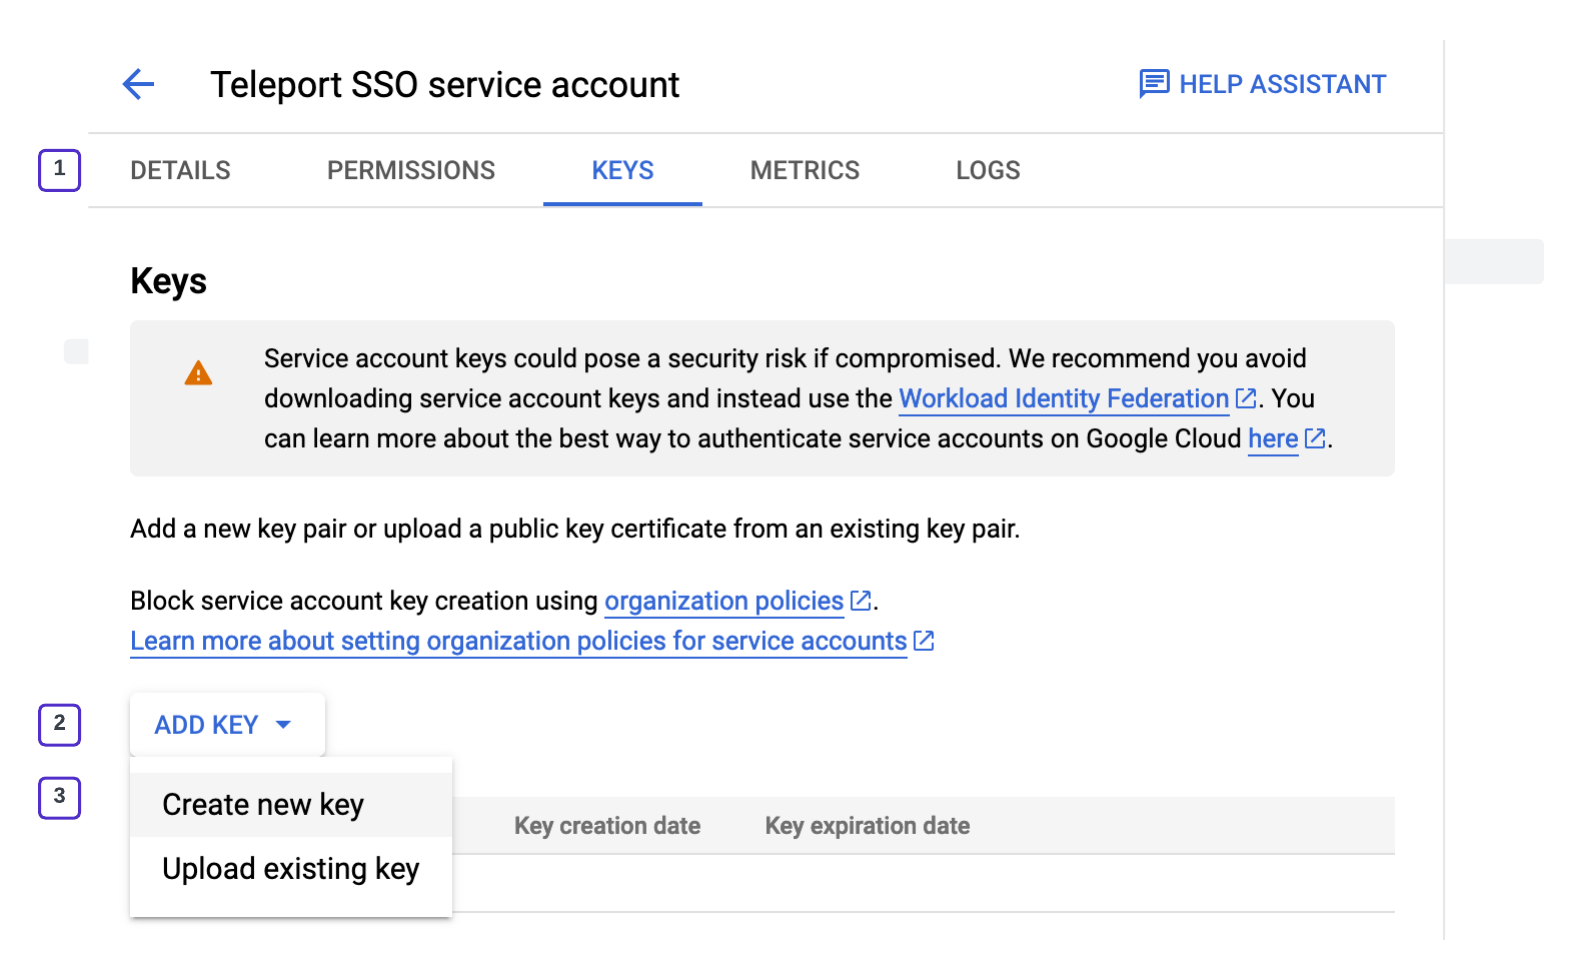1584x979 pixels.
Task: Open the HELP ASSISTANT panel
Action: (1282, 84)
